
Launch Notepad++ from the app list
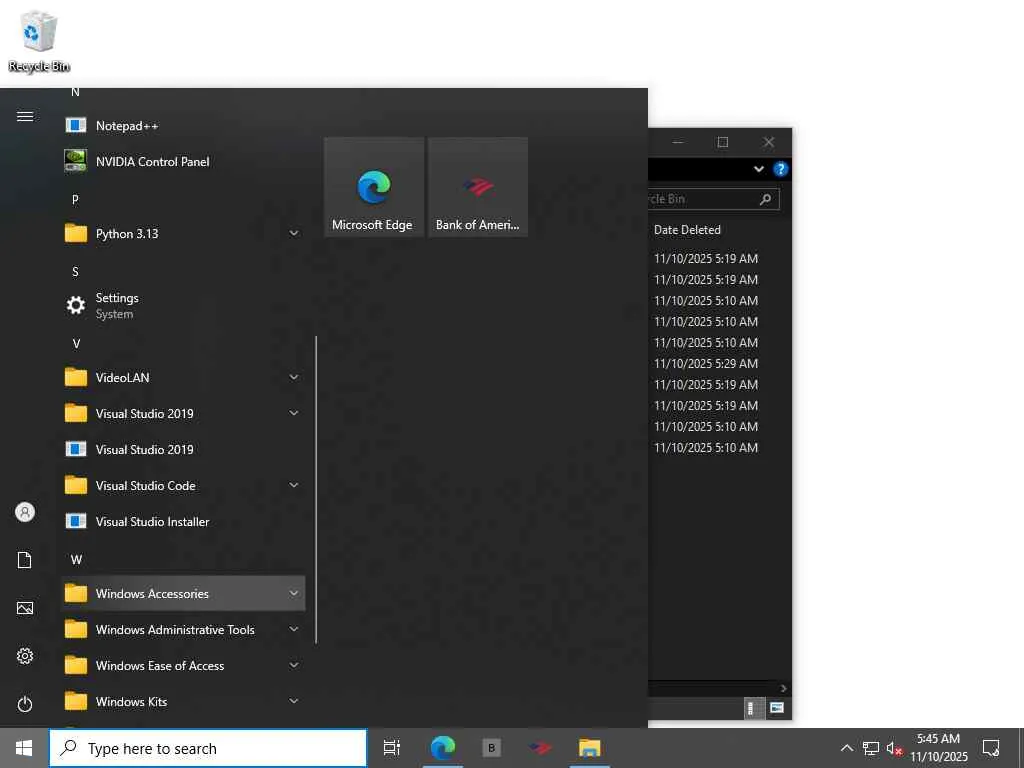pyautogui.click(x=183, y=125)
